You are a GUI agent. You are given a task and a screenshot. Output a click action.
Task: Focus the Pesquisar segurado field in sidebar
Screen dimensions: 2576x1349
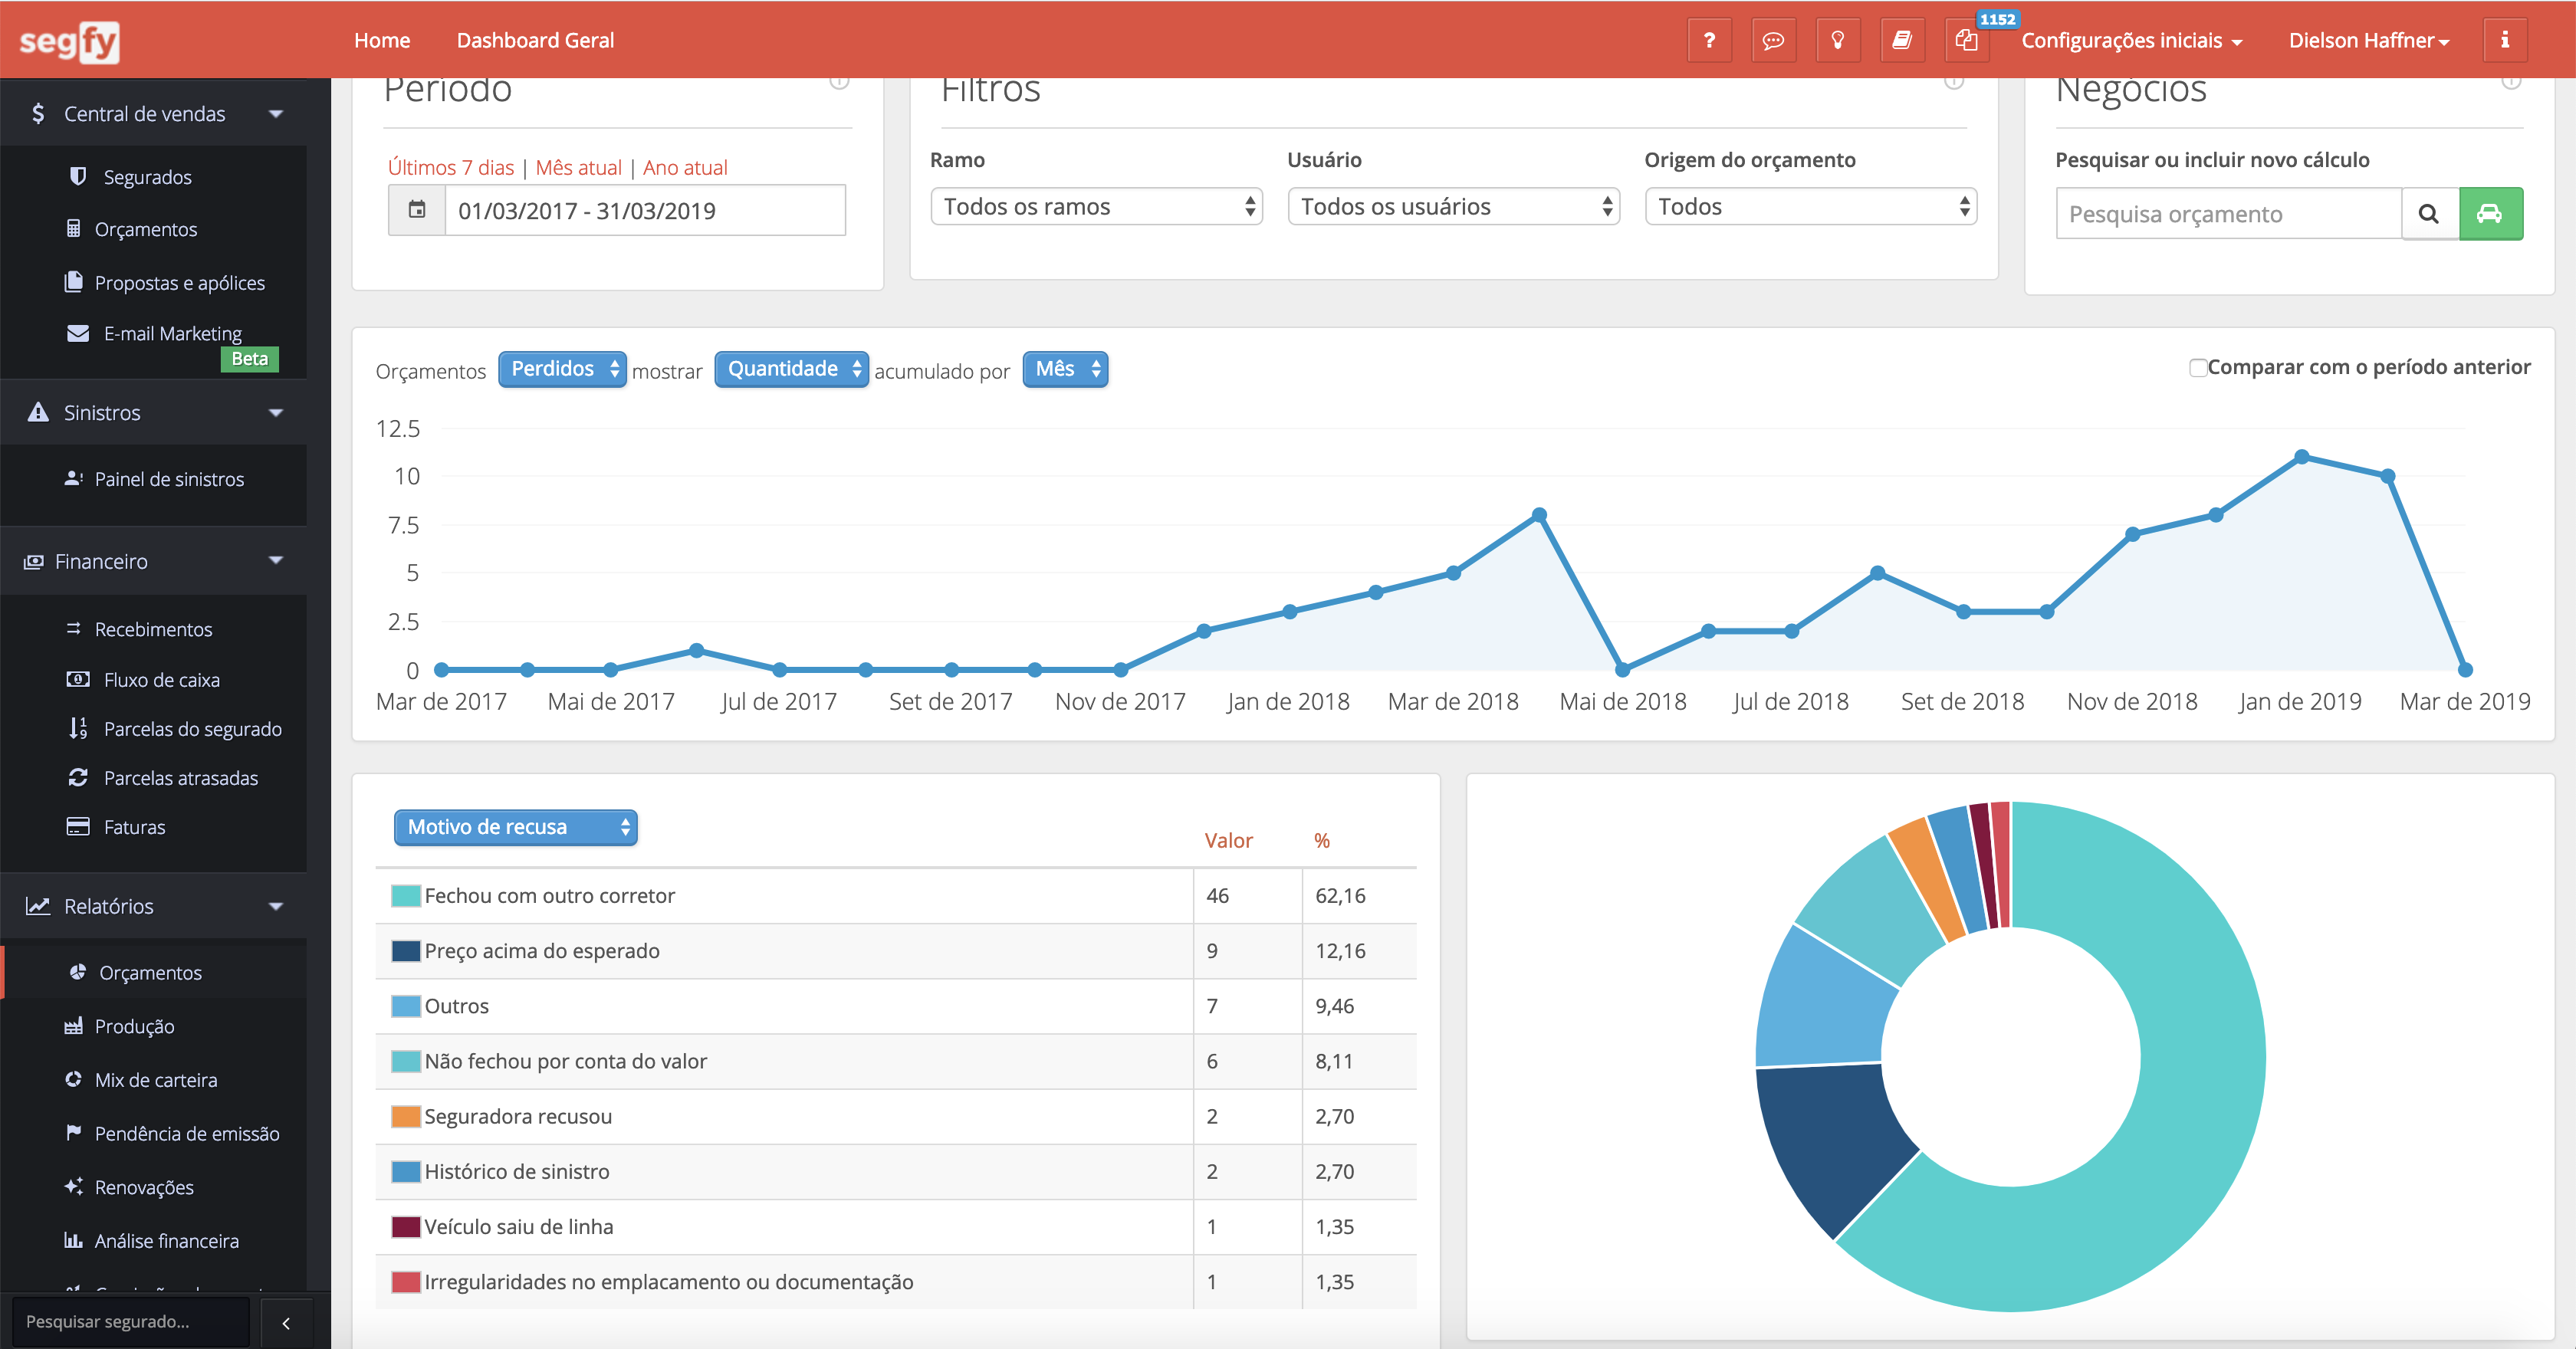click(130, 1322)
